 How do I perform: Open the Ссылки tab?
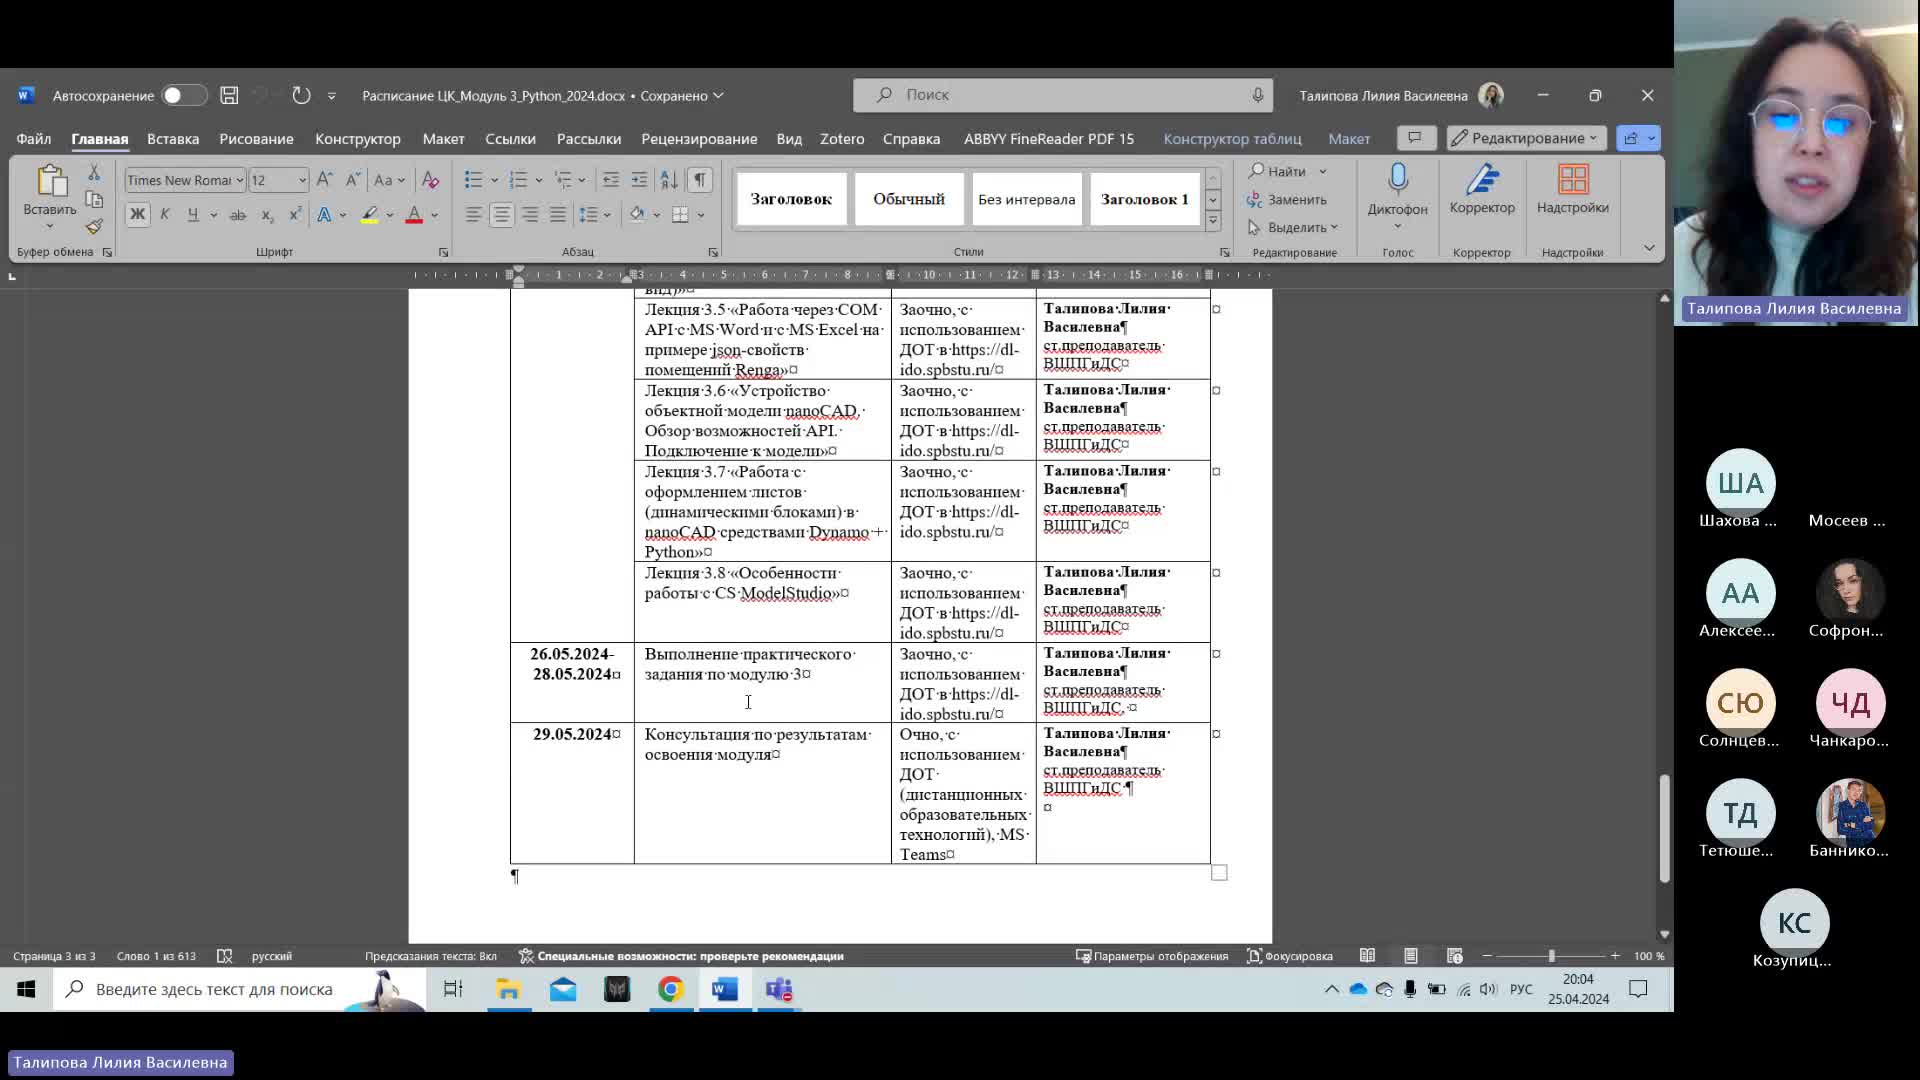coord(510,139)
